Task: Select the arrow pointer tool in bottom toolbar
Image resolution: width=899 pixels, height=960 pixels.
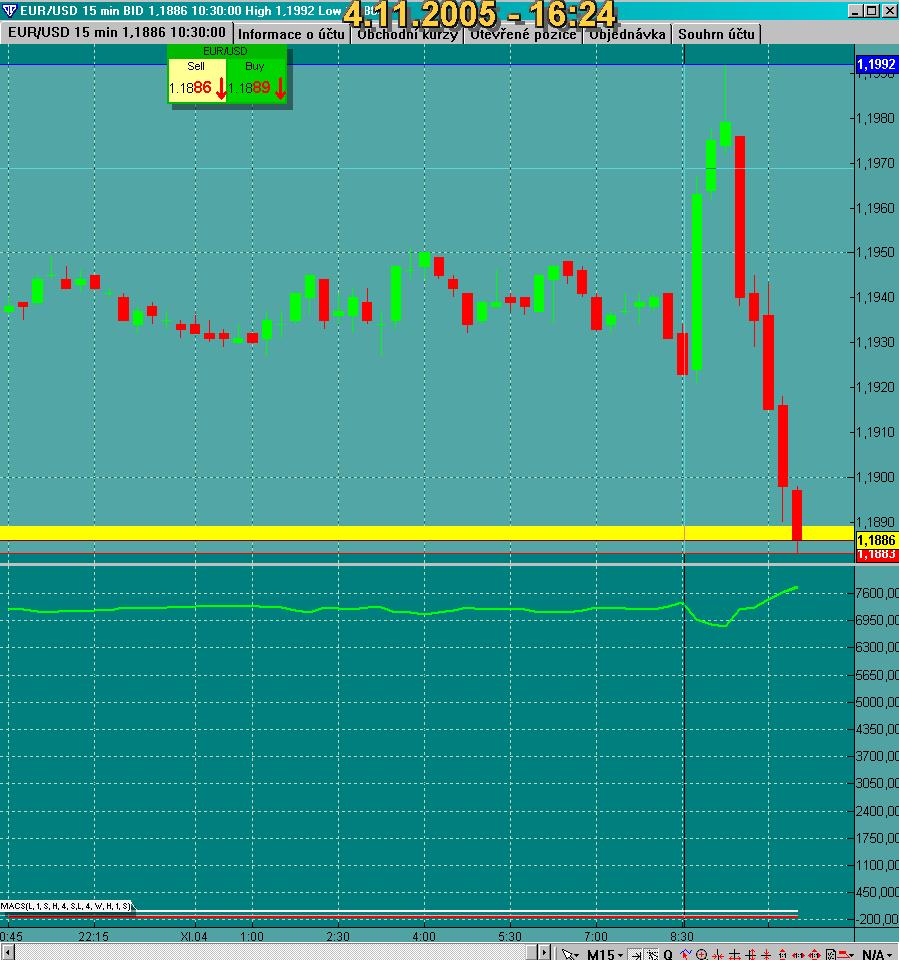Action: click(570, 954)
